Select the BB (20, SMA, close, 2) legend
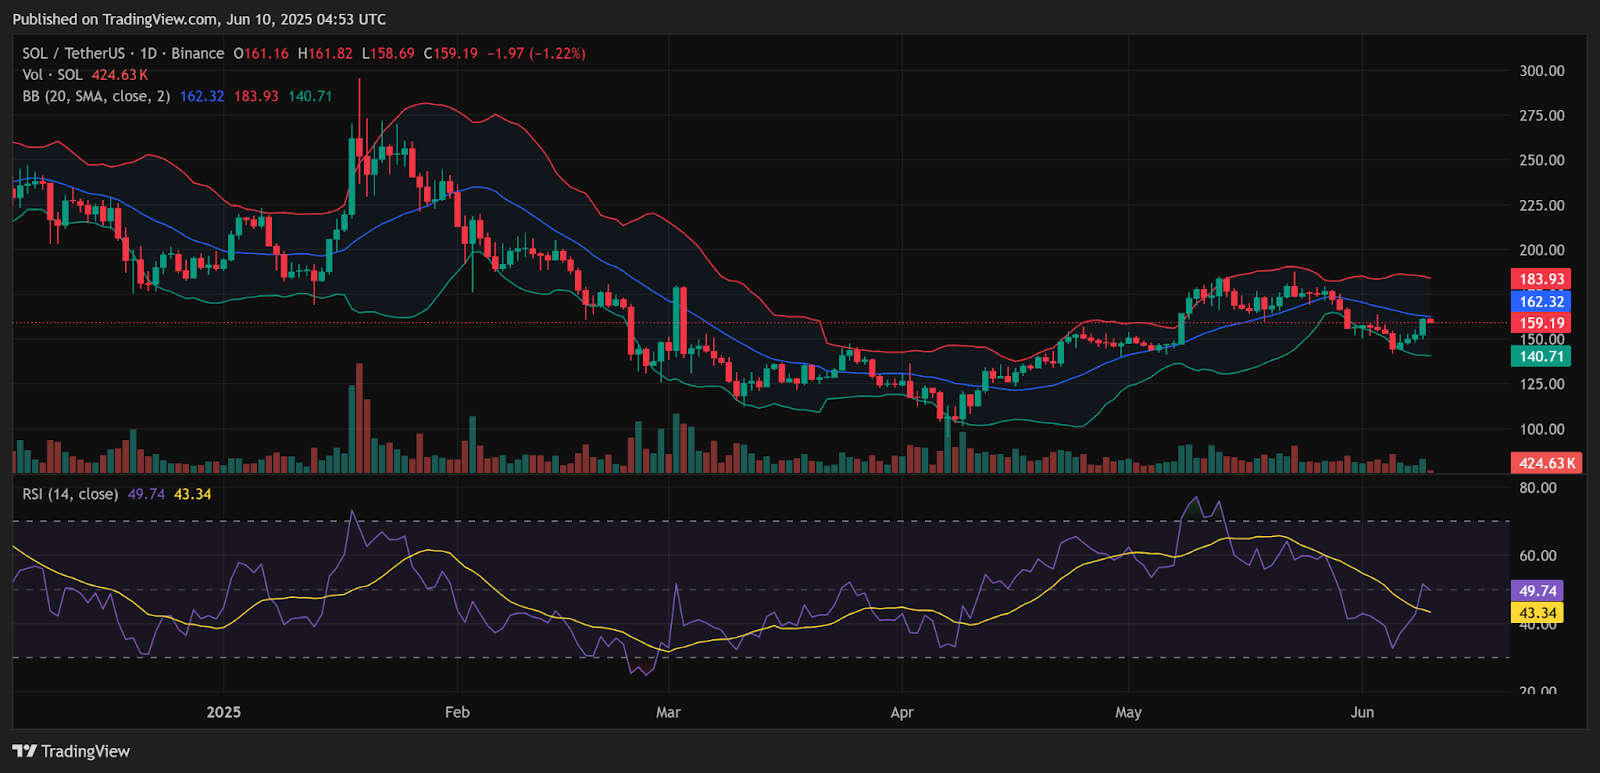1600x773 pixels. [x=96, y=96]
